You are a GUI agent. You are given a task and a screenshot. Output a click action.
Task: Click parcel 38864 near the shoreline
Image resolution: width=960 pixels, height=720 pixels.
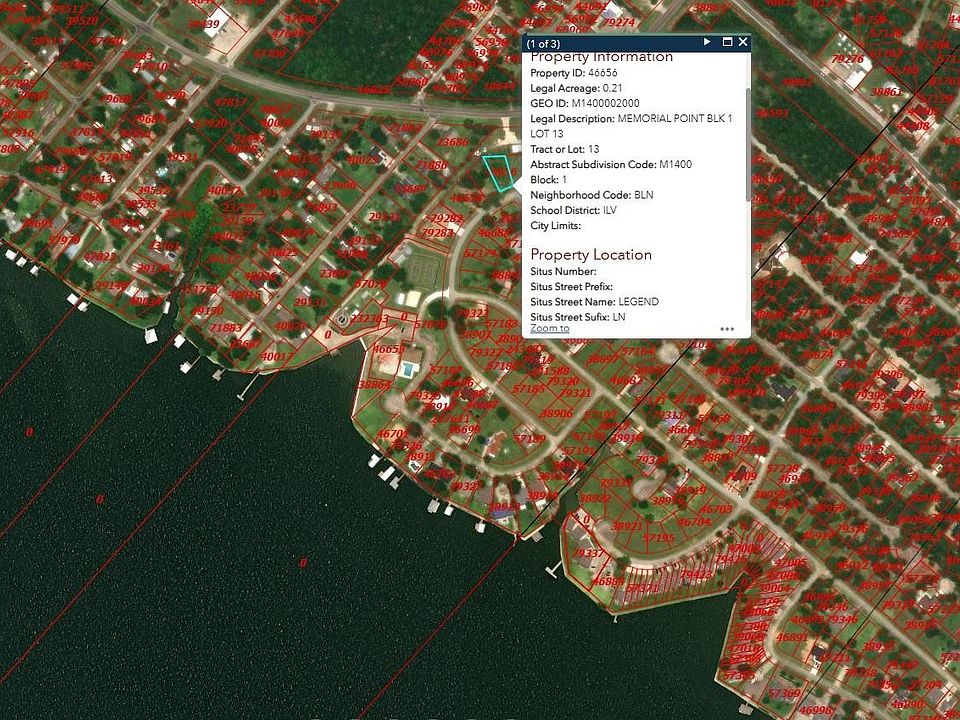pyautogui.click(x=374, y=385)
